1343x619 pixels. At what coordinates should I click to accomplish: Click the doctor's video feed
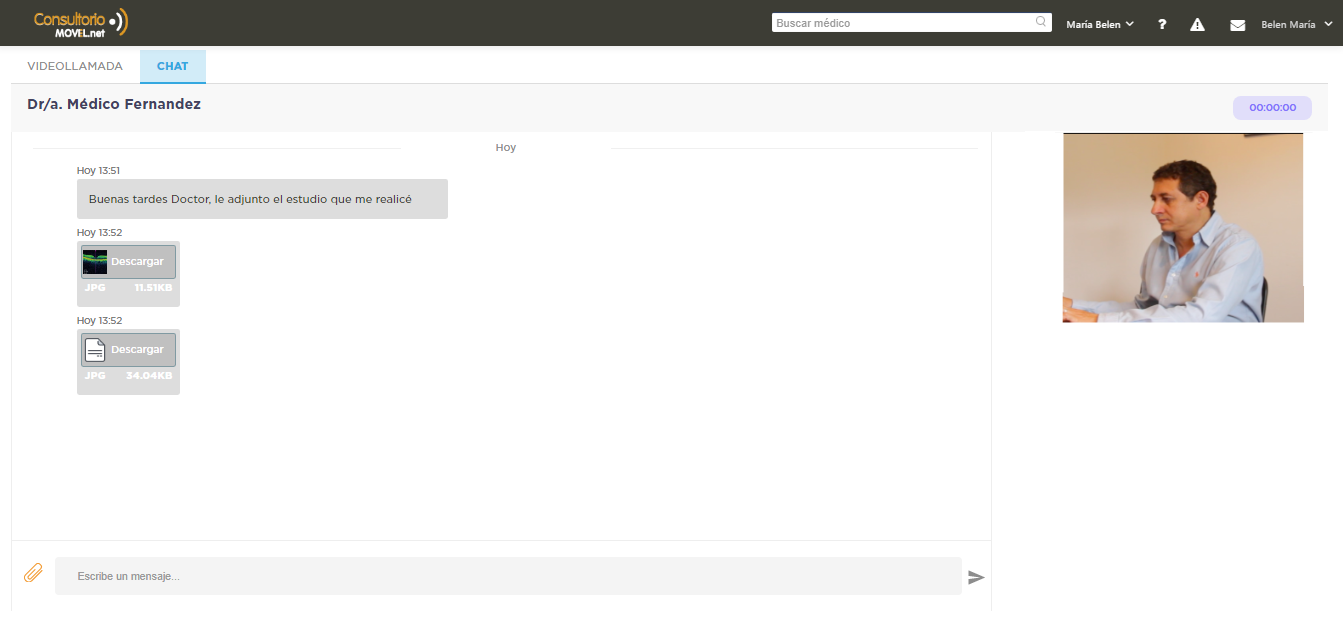[1183, 227]
